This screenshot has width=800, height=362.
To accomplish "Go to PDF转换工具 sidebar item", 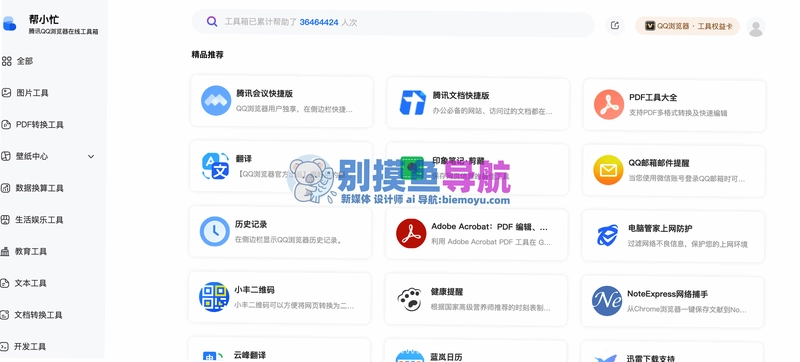I will tap(33, 124).
